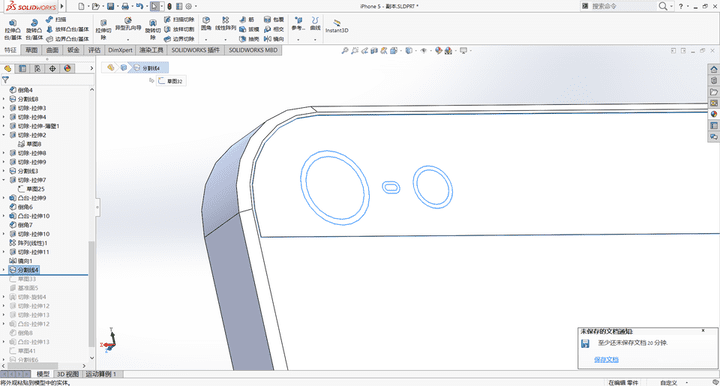This screenshot has width=720, height=386.
Task: Close the unsaved document notification popup
Action: (703, 330)
